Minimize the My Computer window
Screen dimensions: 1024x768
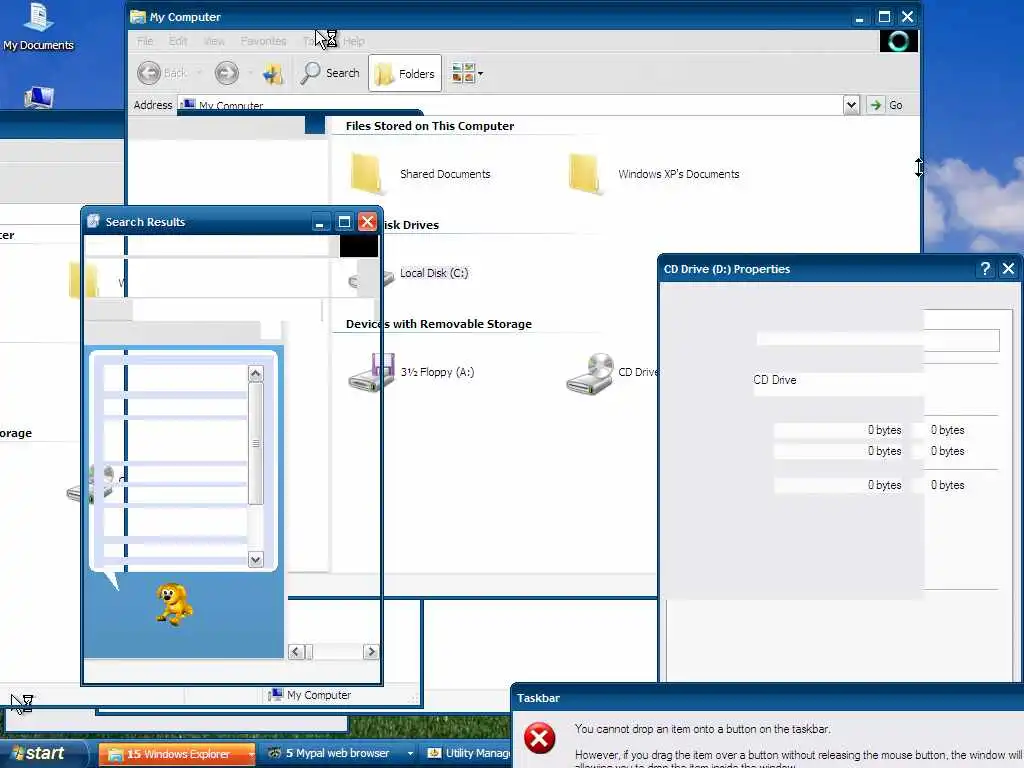tap(859, 17)
